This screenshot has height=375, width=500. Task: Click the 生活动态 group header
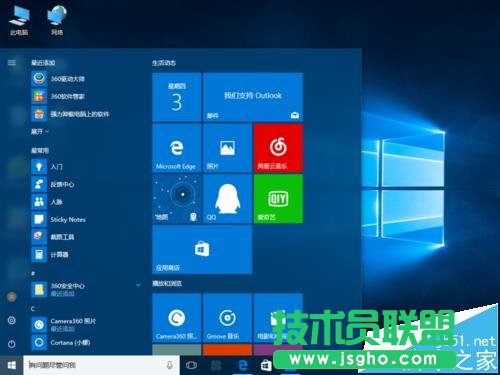pyautogui.click(x=164, y=63)
